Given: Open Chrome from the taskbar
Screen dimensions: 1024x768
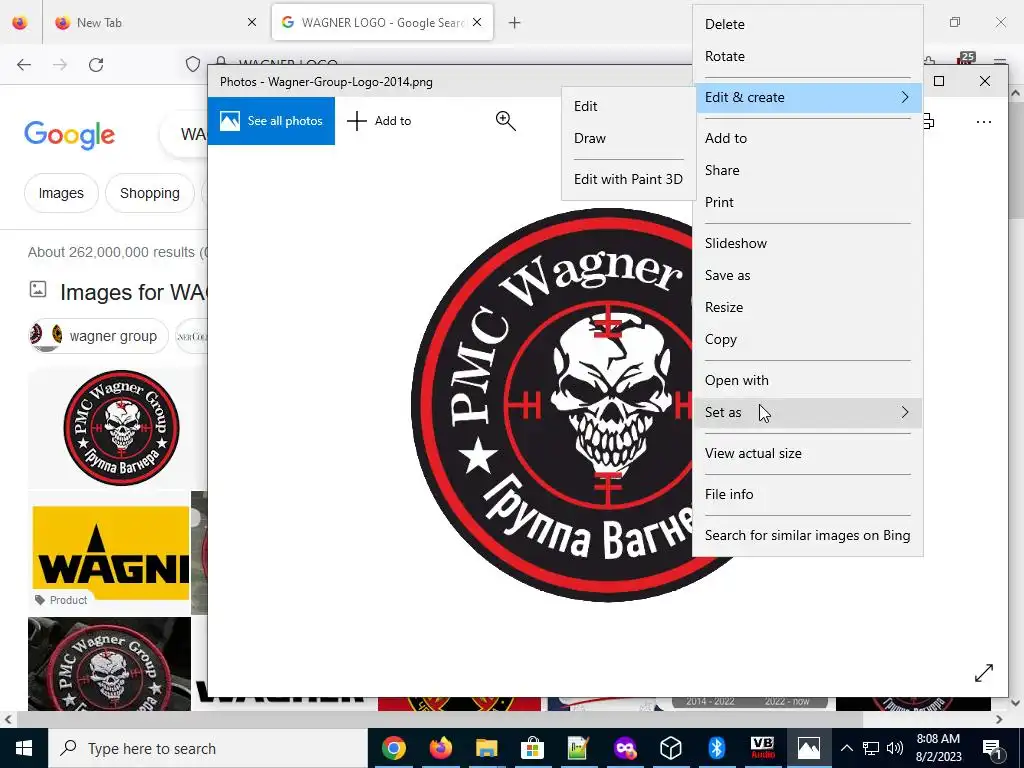Looking at the screenshot, I should (x=394, y=748).
